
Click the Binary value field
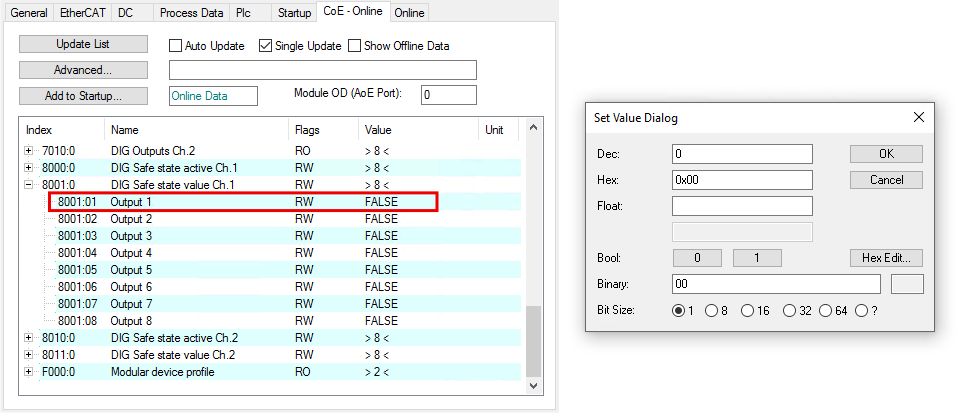777,284
